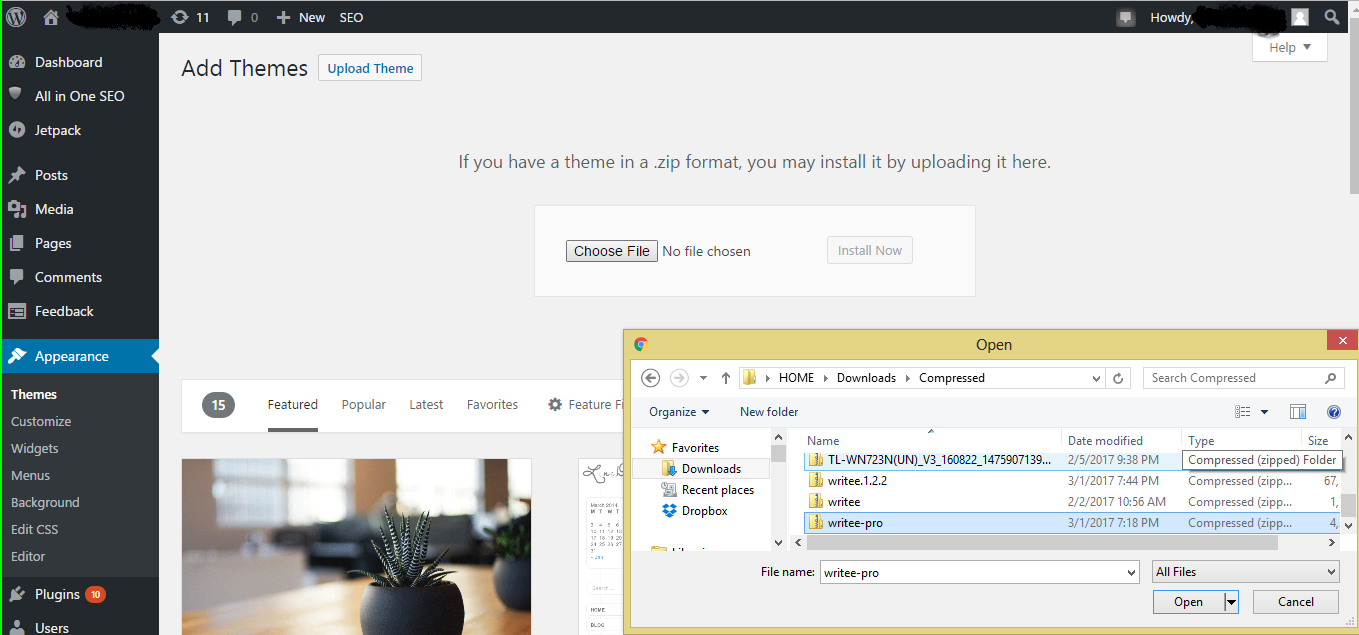Open the Customize submenu link
Viewport: 1359px width, 635px height.
coord(41,422)
